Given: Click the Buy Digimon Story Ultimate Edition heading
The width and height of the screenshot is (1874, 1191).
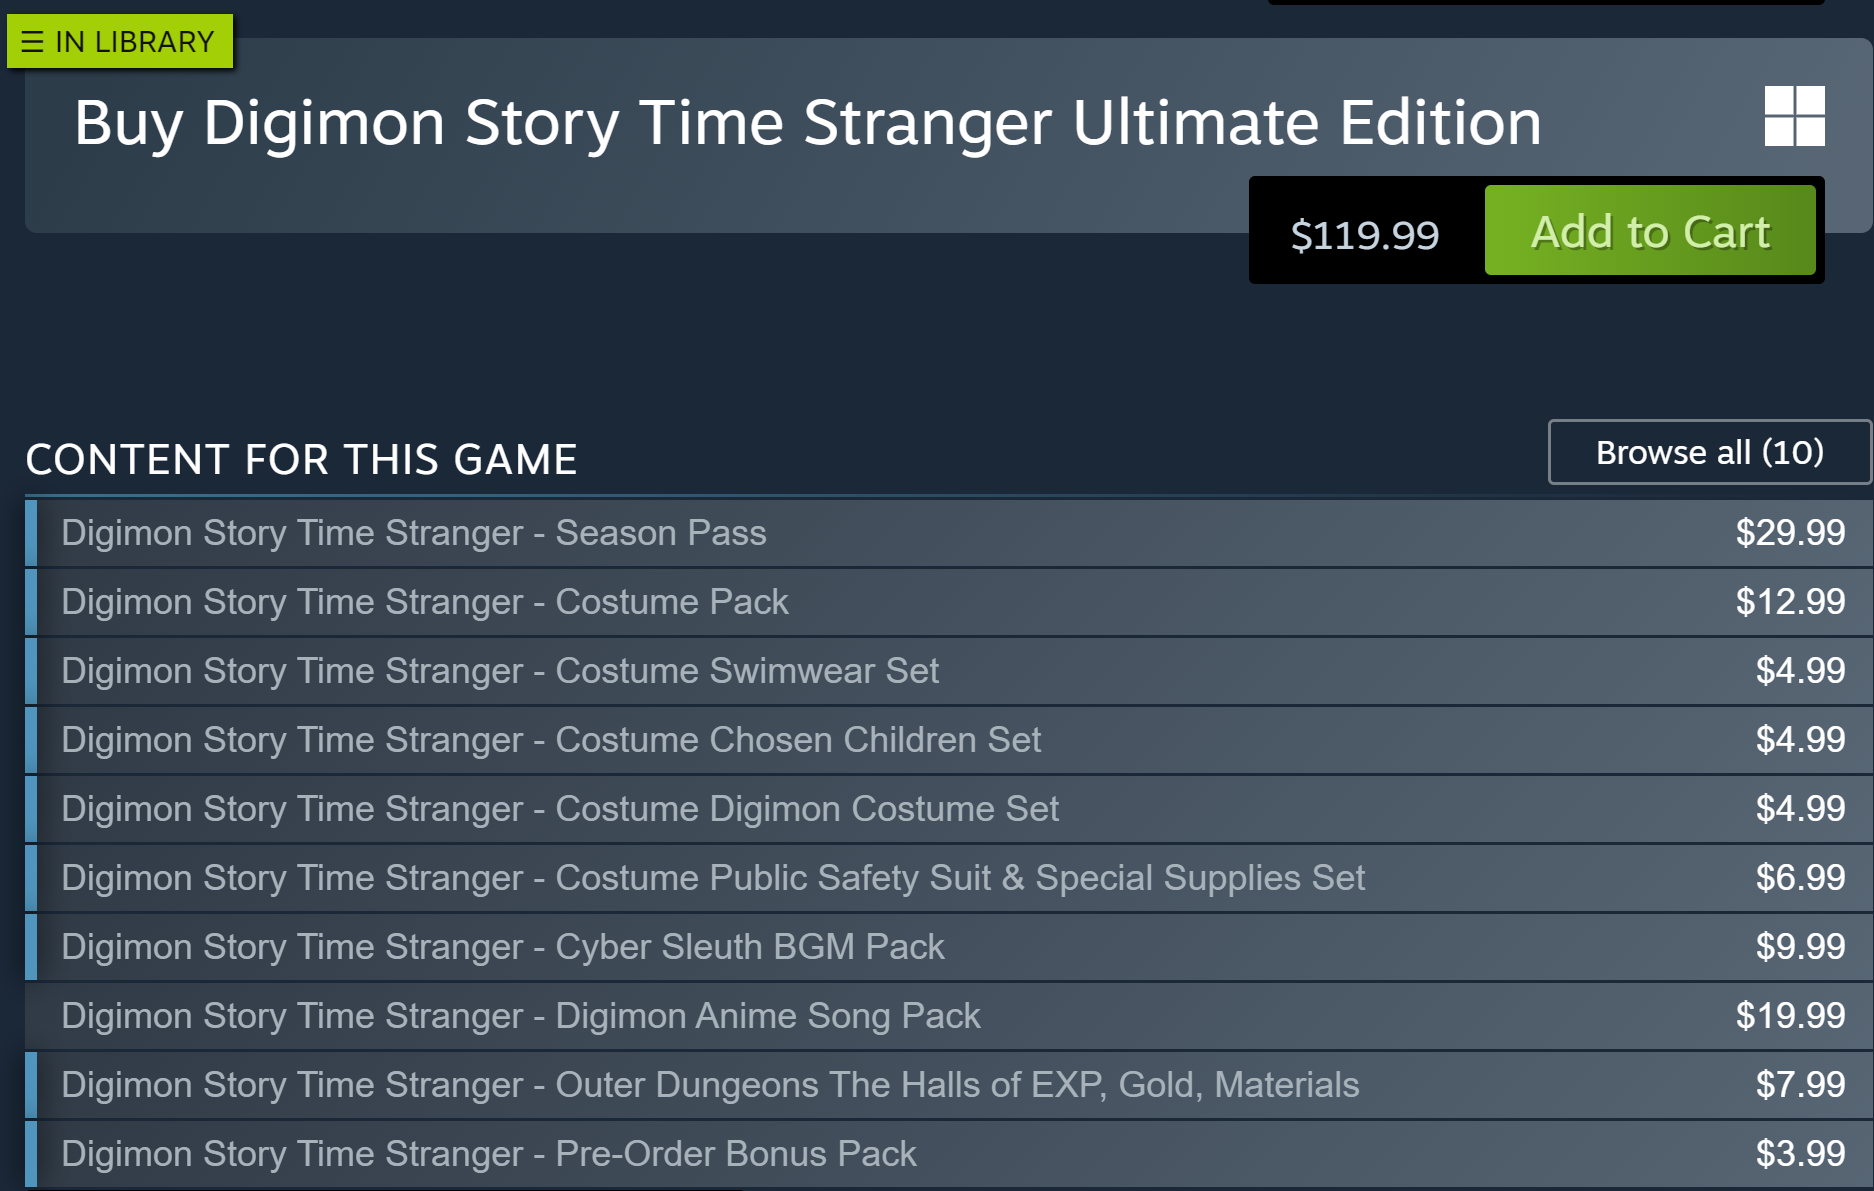Looking at the screenshot, I should (807, 123).
